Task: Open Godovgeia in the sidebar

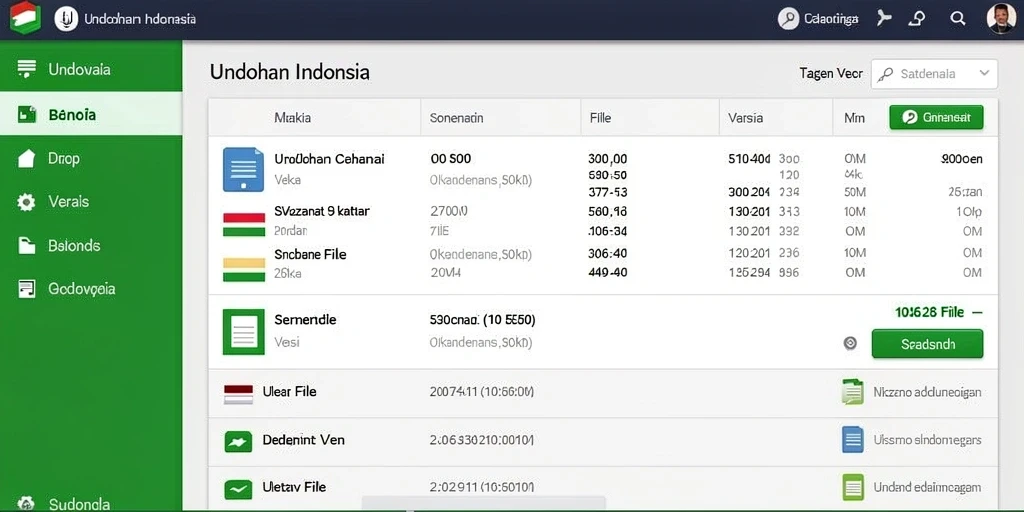Action: 91,289
